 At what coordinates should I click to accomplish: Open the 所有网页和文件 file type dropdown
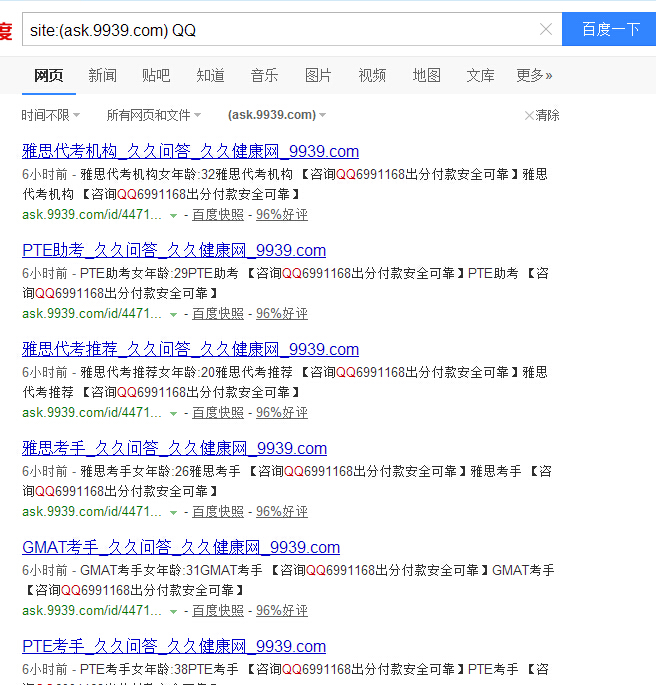click(154, 115)
